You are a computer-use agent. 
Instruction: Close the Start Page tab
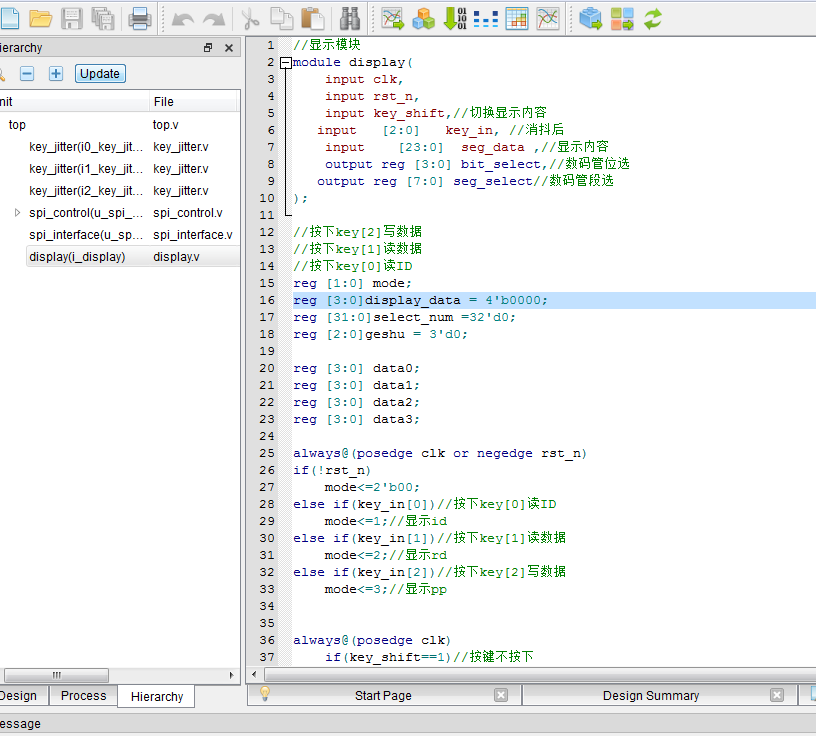click(501, 695)
